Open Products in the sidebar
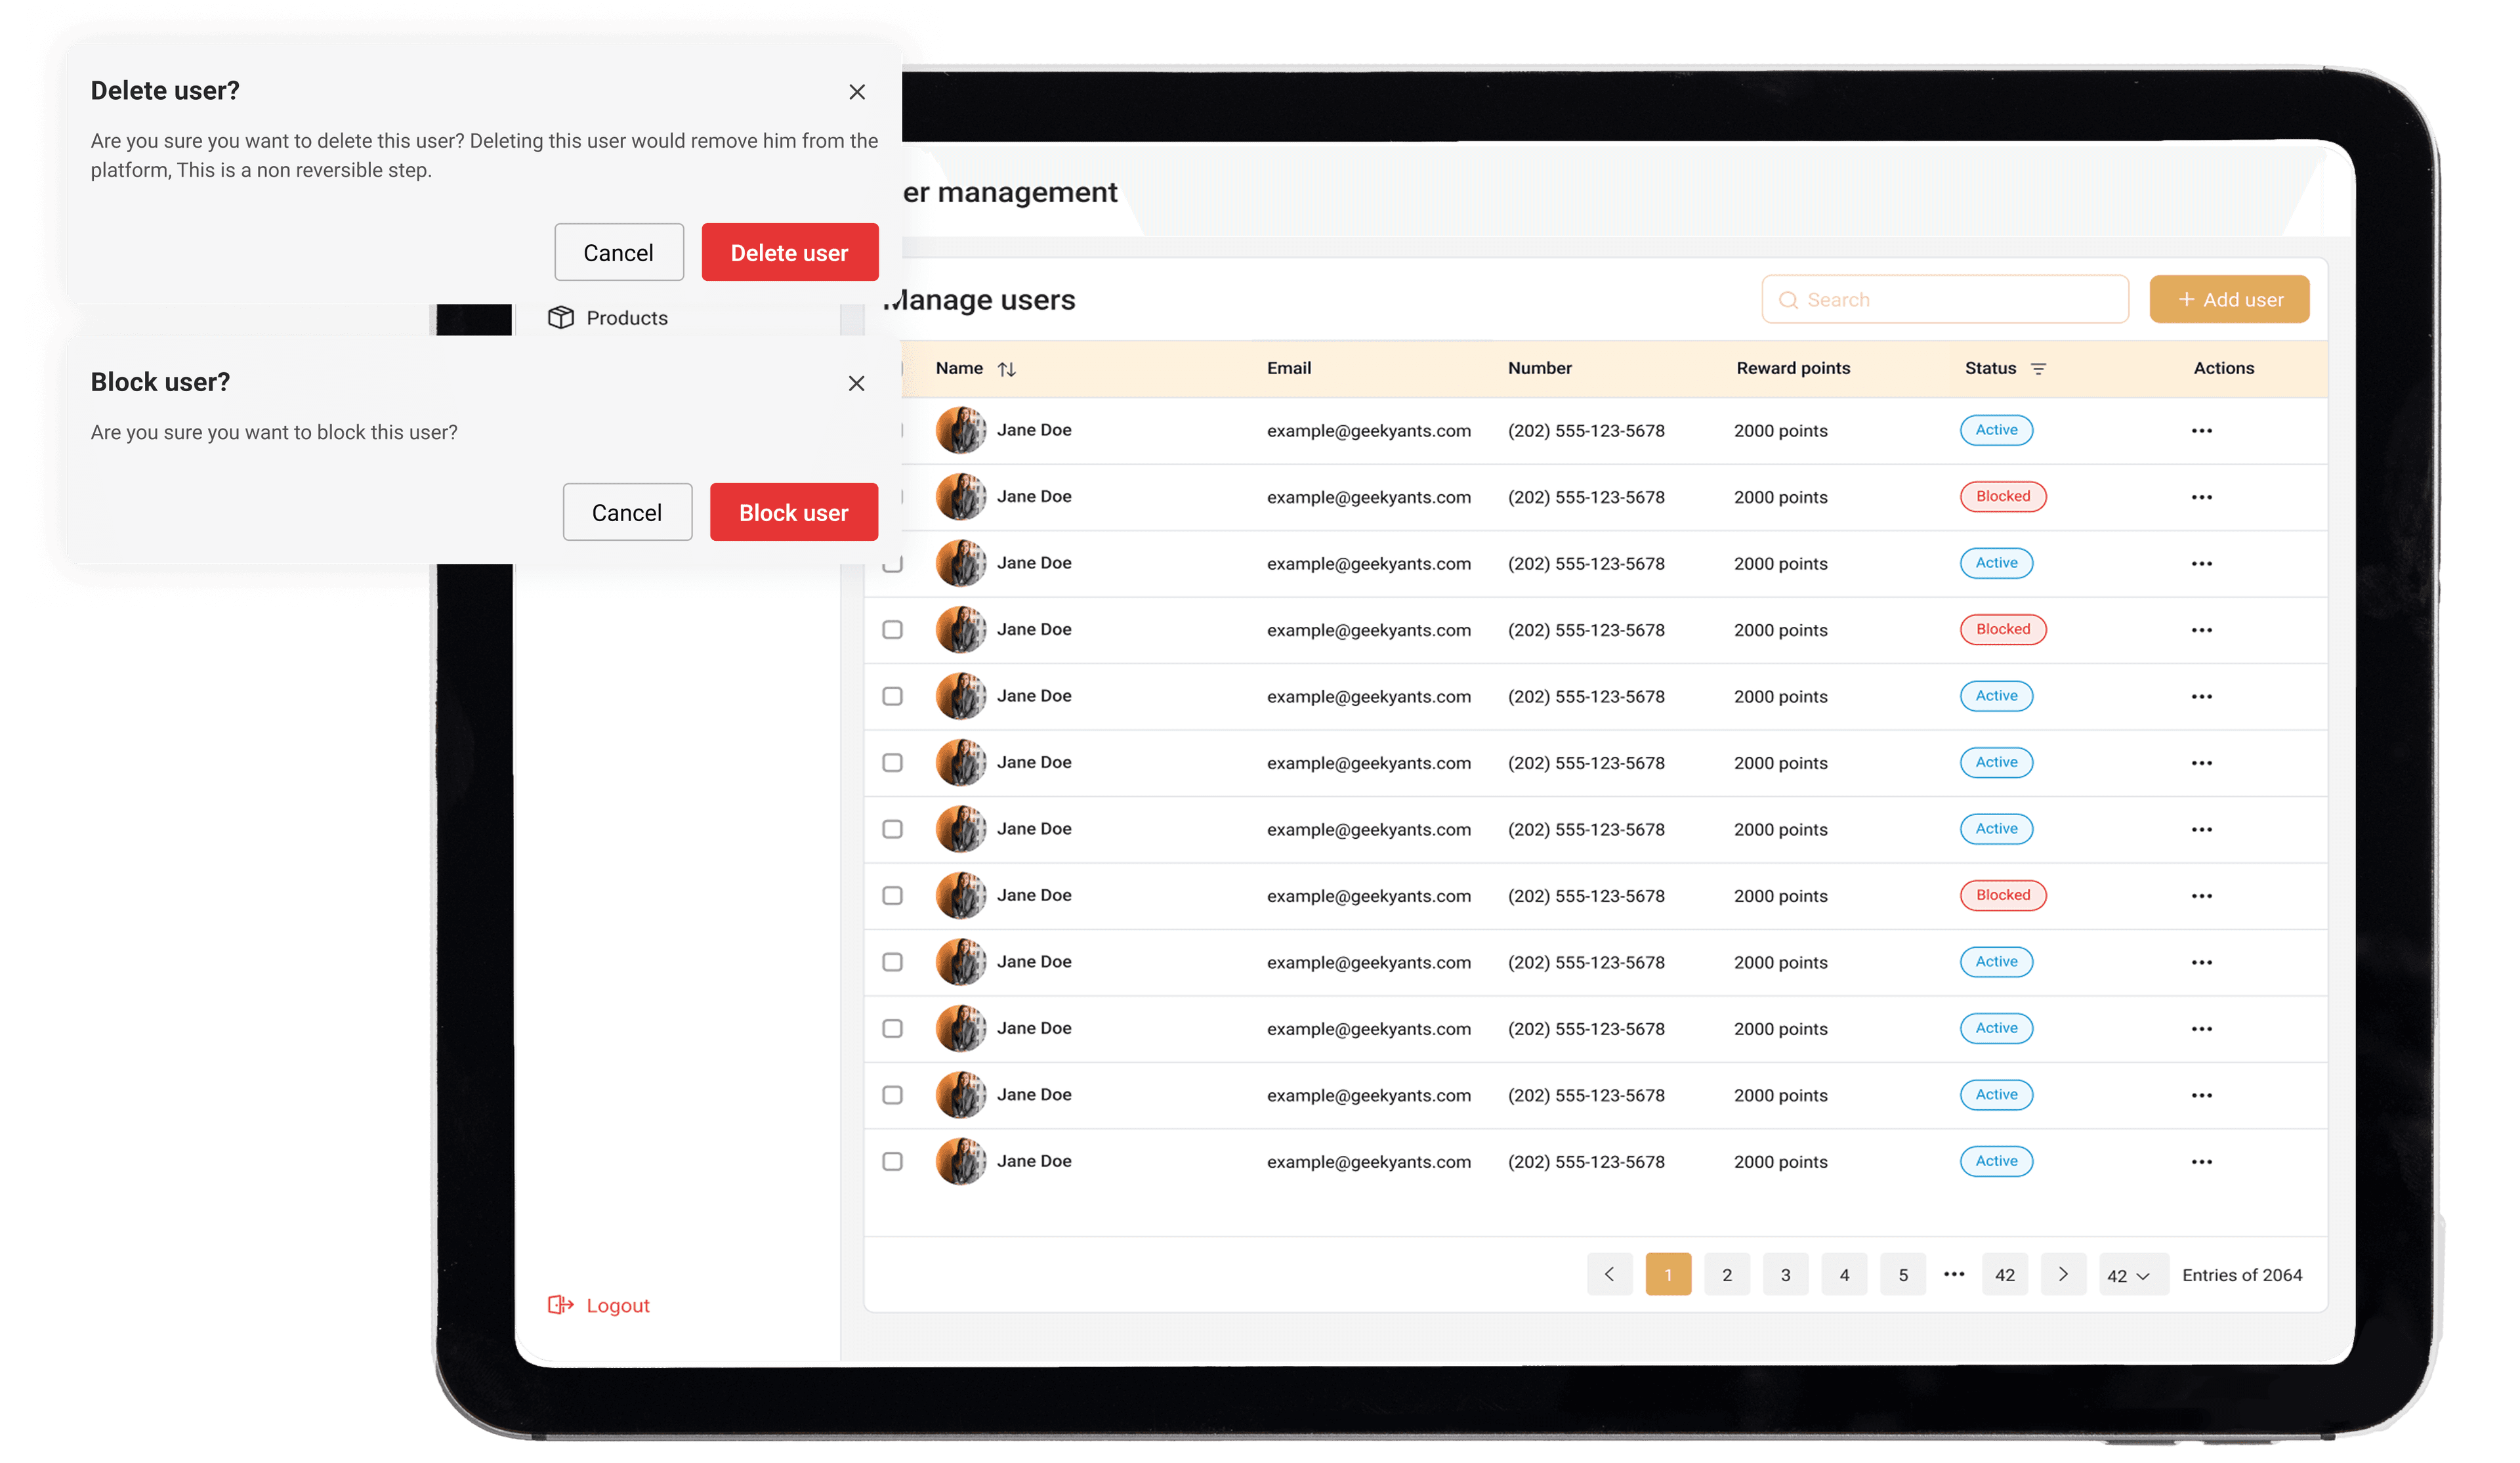Viewport: 2520px width, 1463px height. [x=607, y=318]
